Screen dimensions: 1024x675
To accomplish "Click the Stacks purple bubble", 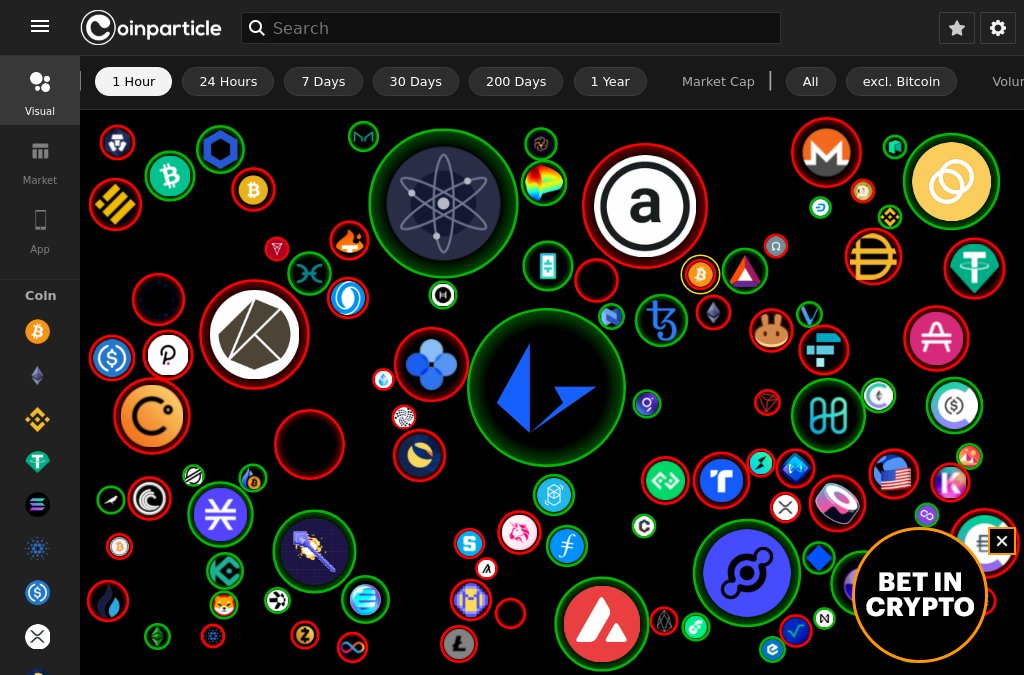I will click(220, 514).
